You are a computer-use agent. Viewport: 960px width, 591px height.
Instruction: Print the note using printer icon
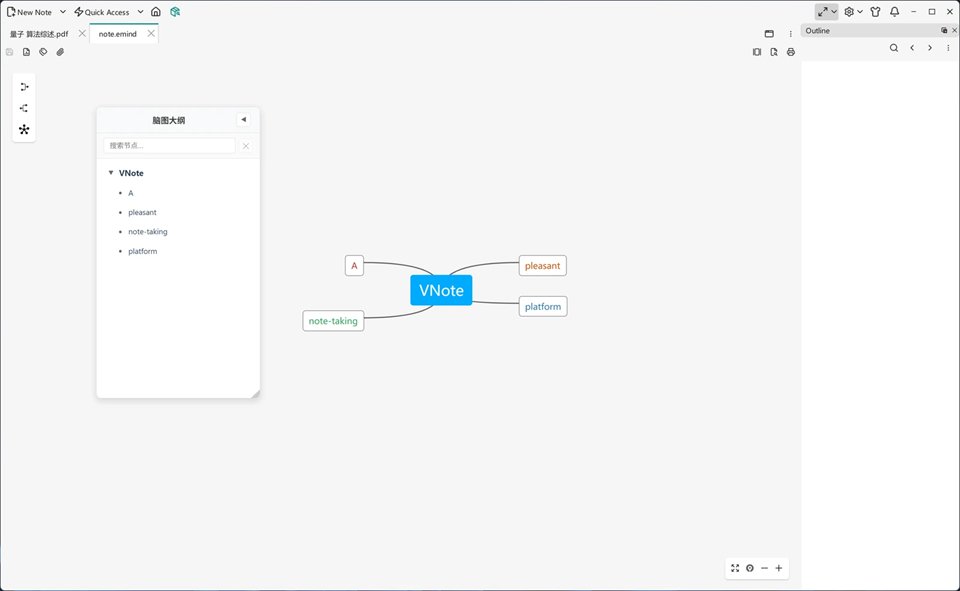click(x=791, y=52)
